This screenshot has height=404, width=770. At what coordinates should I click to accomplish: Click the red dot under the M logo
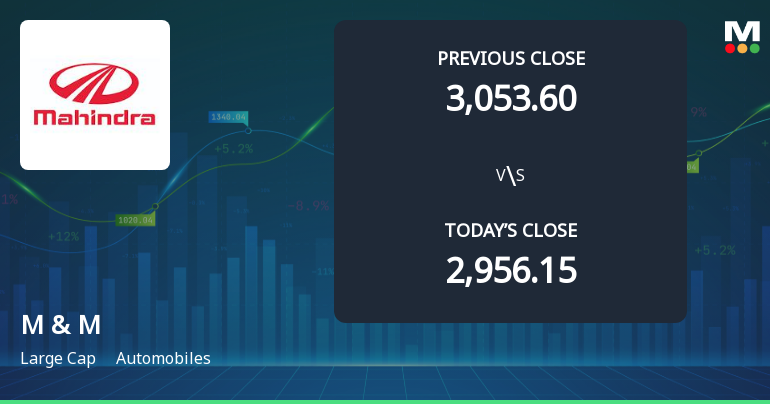pos(729,47)
